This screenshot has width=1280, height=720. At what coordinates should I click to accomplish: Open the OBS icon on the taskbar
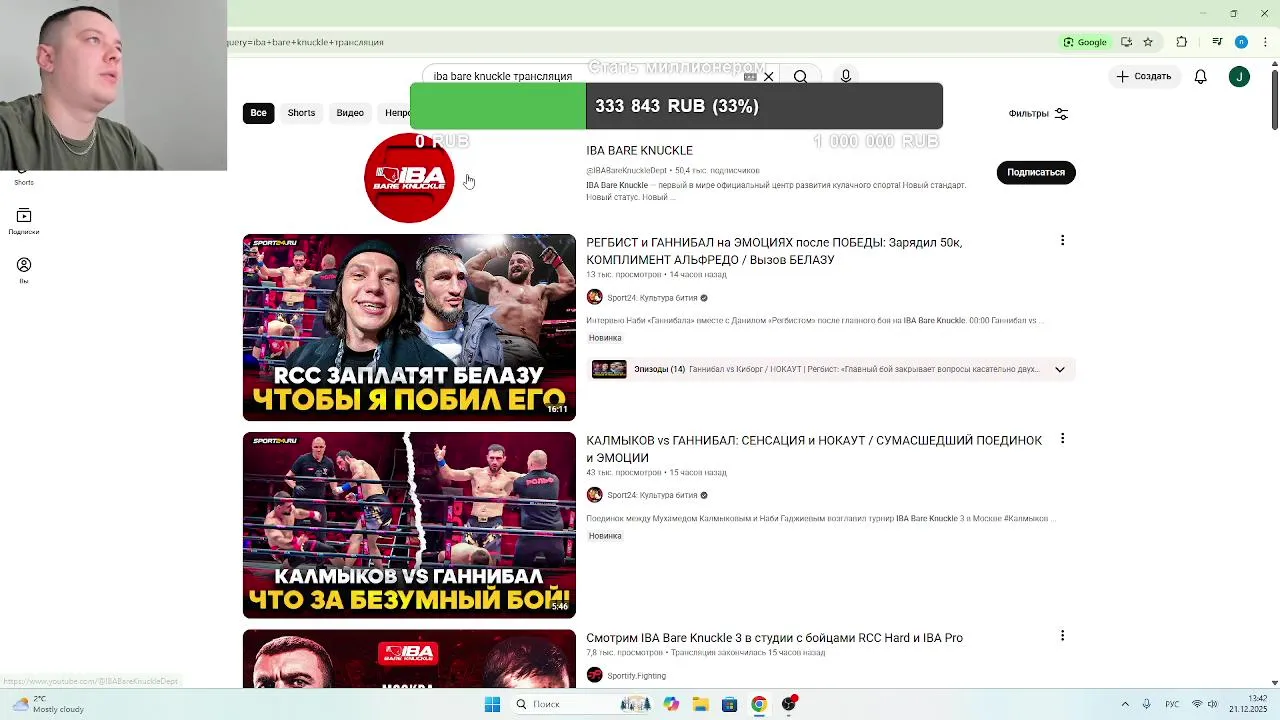click(x=789, y=704)
